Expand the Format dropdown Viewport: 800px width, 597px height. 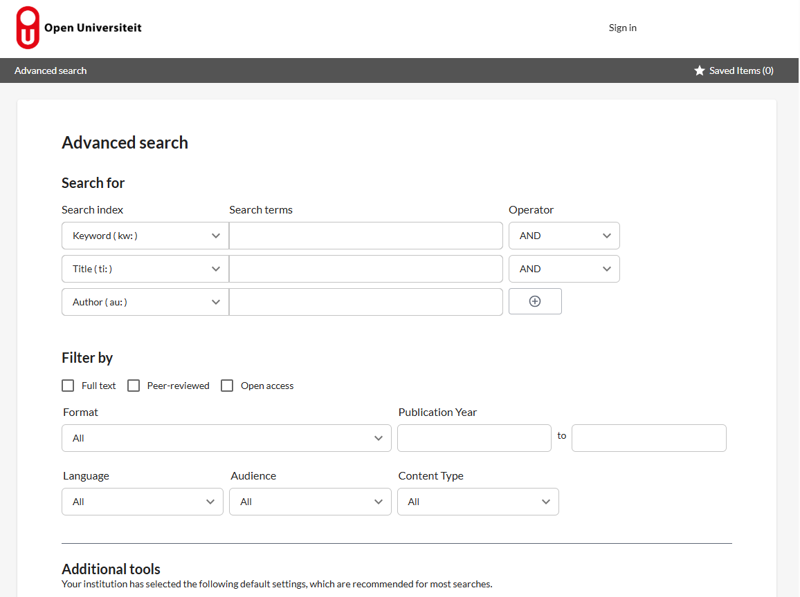click(x=226, y=438)
